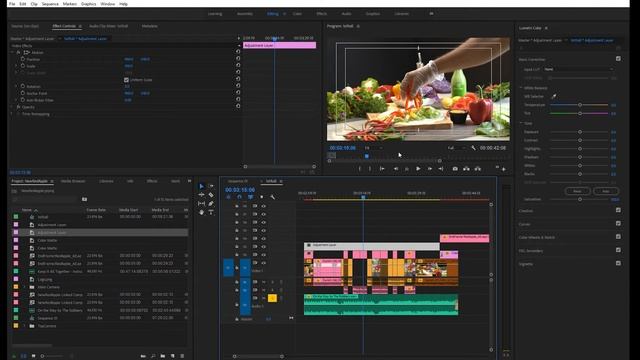The height and width of the screenshot is (360, 640).
Task: Select the Track Select Forward tool
Action: point(211,186)
